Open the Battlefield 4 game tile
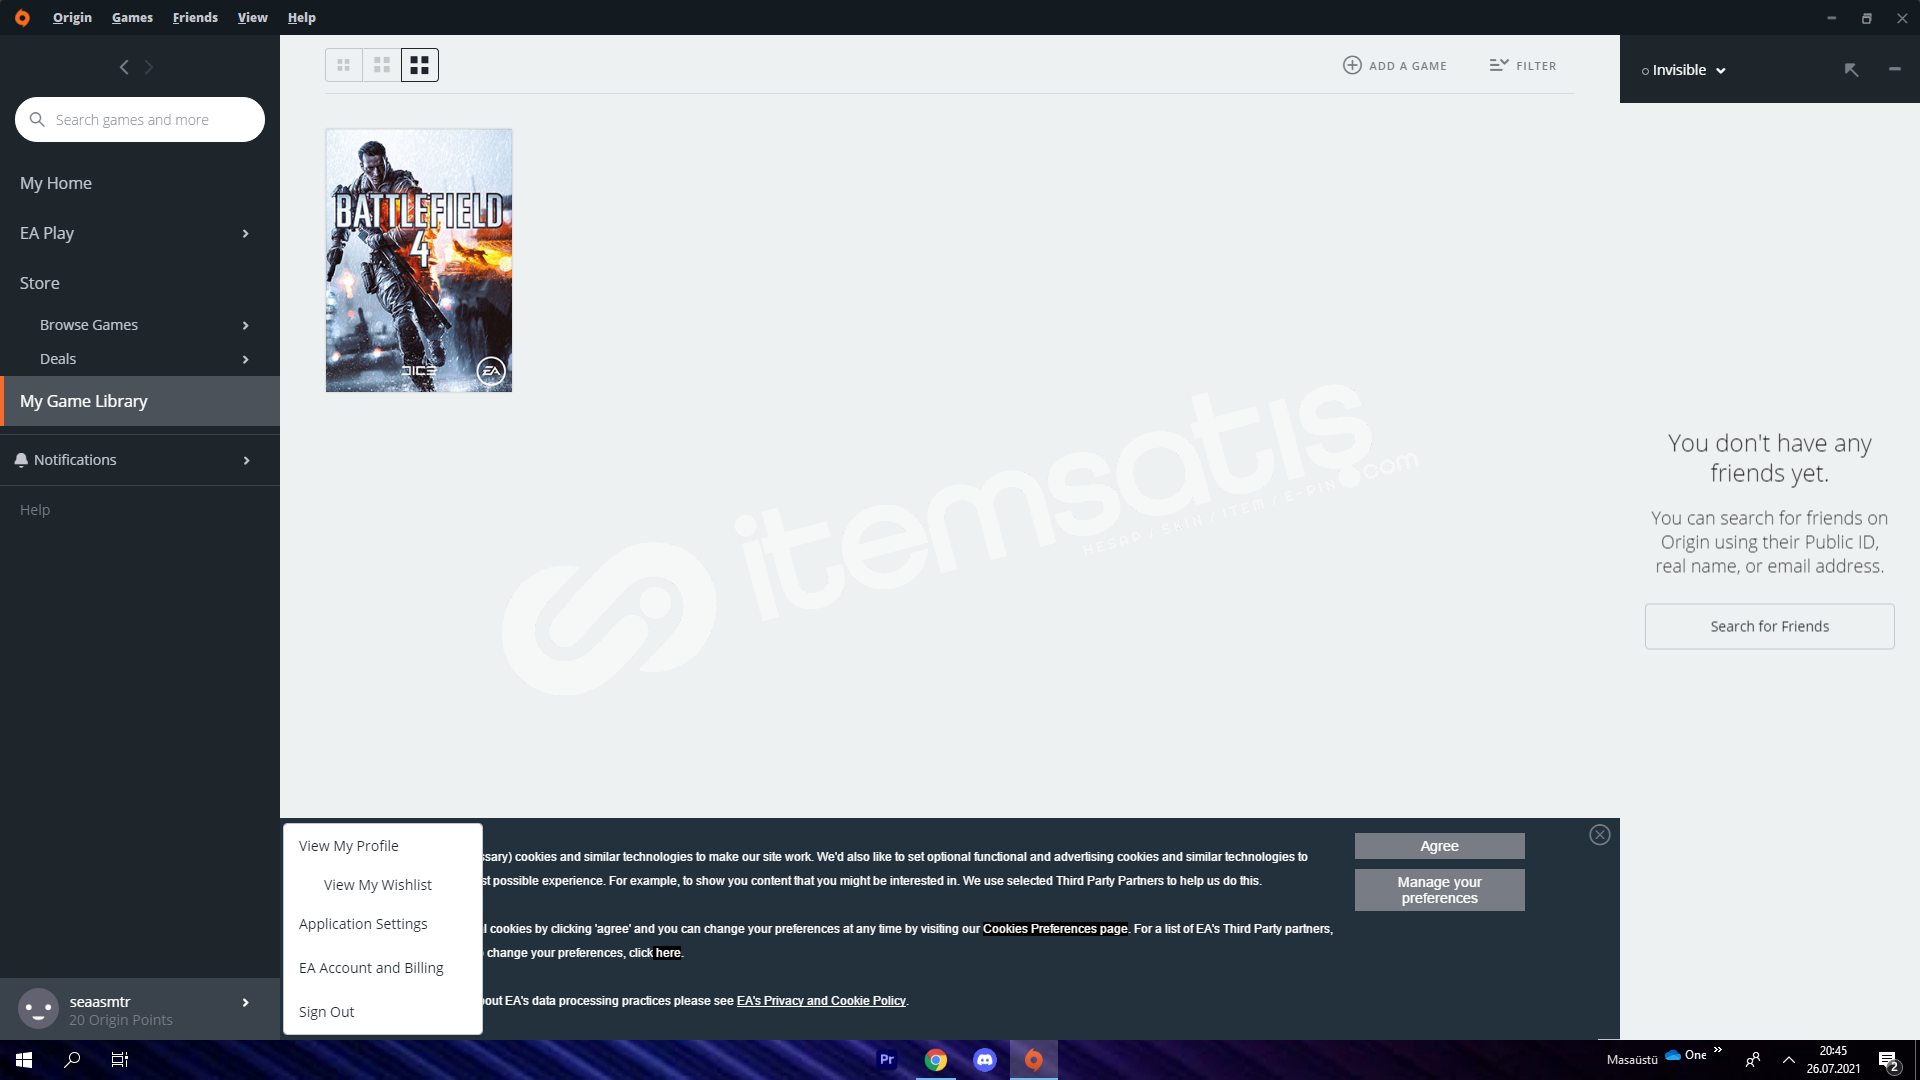 [419, 260]
